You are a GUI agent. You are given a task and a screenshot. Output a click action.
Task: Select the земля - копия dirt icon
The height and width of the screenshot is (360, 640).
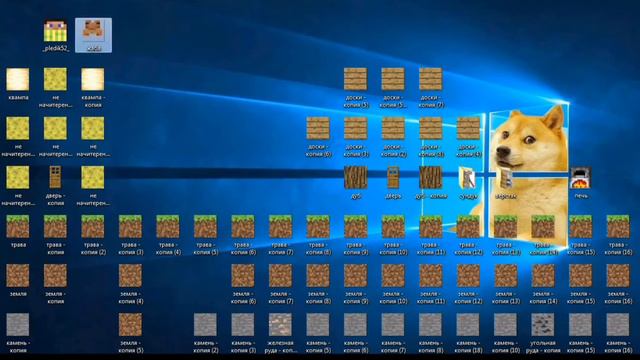tap(55, 275)
